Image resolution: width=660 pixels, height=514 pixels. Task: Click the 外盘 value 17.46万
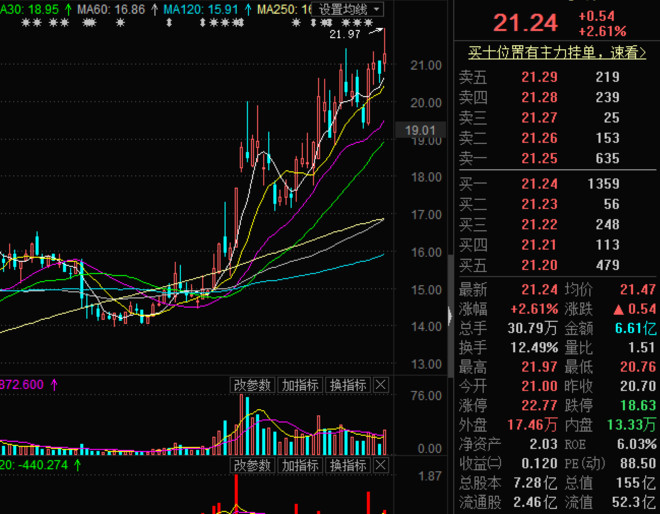click(x=532, y=425)
